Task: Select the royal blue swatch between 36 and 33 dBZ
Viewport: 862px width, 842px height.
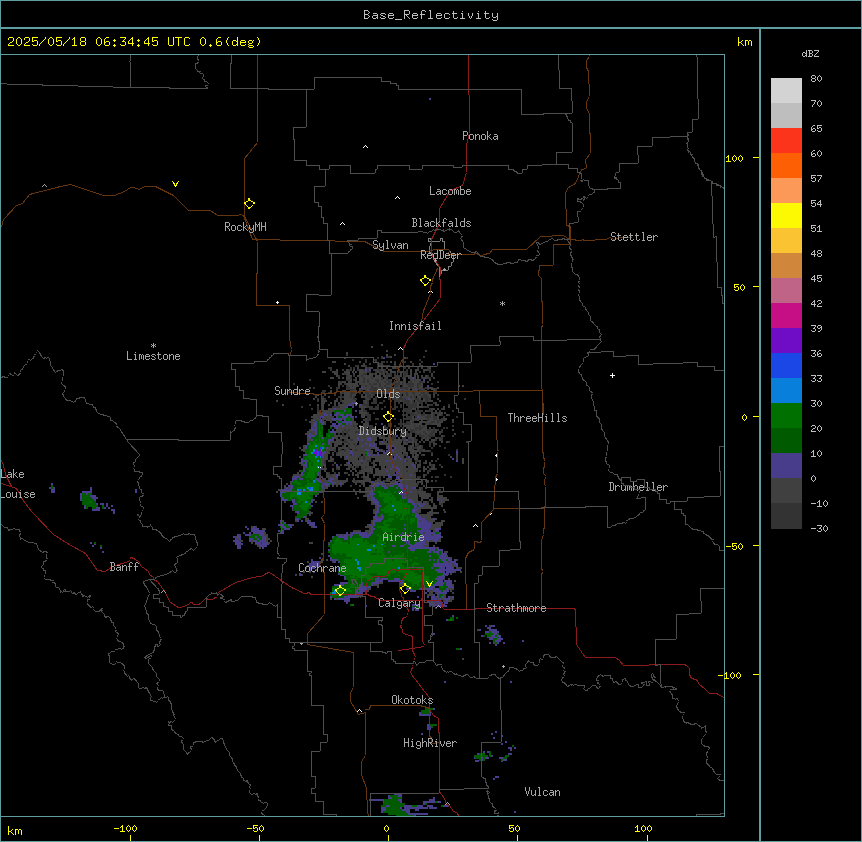Action: pos(786,366)
